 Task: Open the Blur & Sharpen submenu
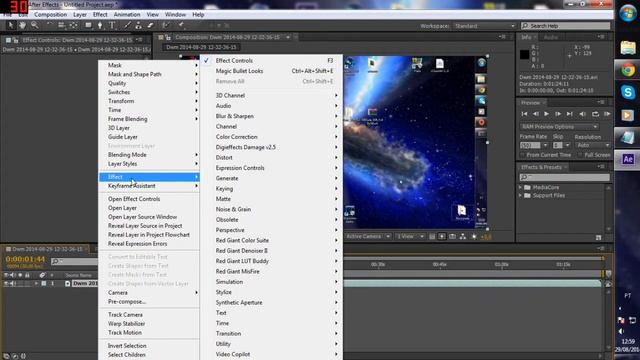pyautogui.click(x=271, y=116)
